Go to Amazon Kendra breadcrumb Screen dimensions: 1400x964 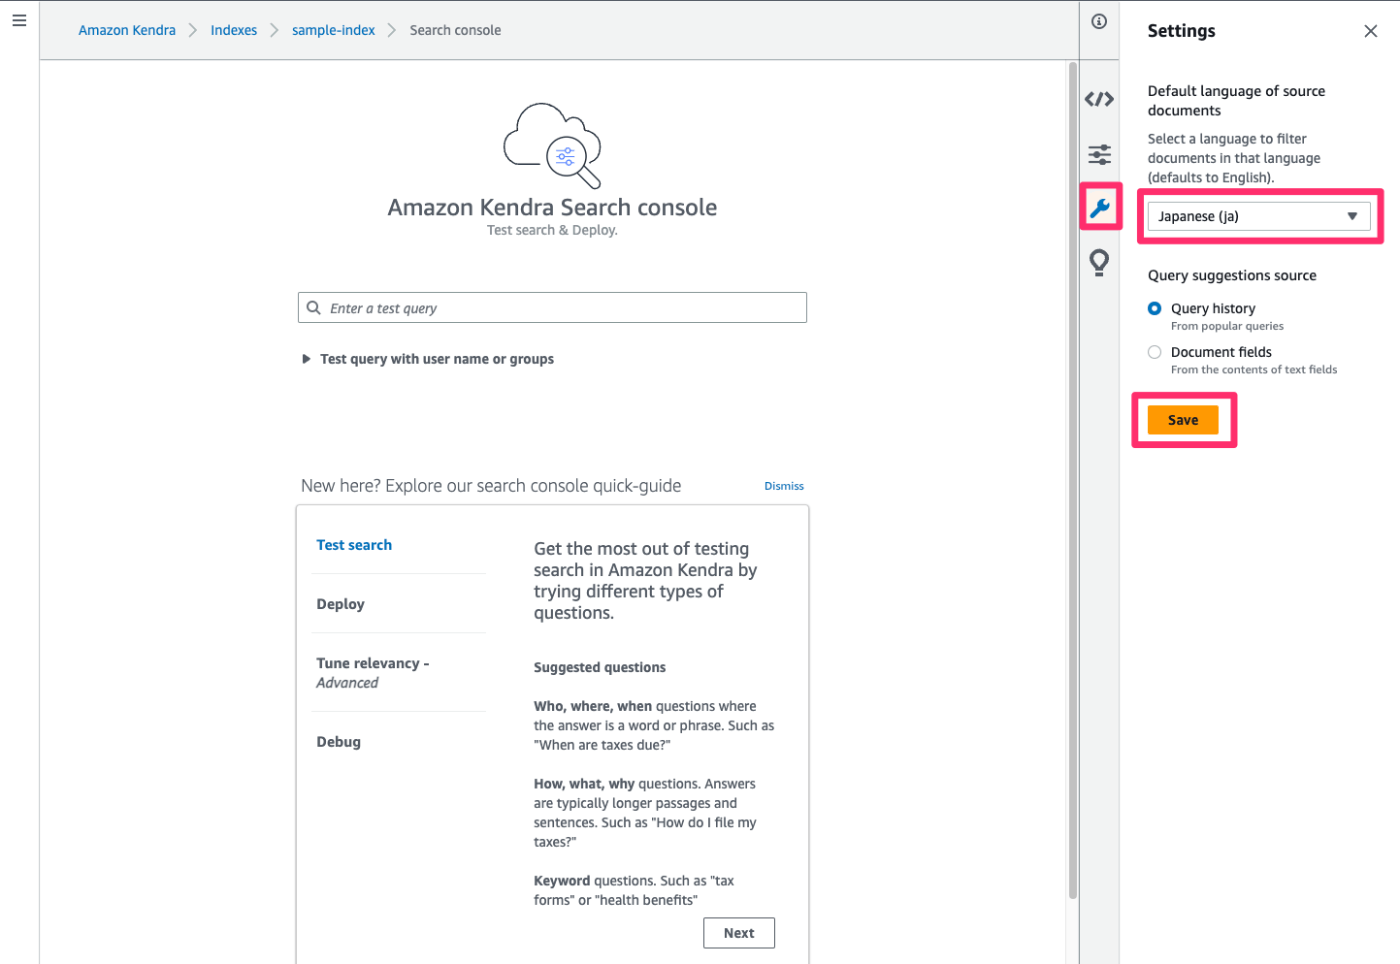click(x=127, y=30)
